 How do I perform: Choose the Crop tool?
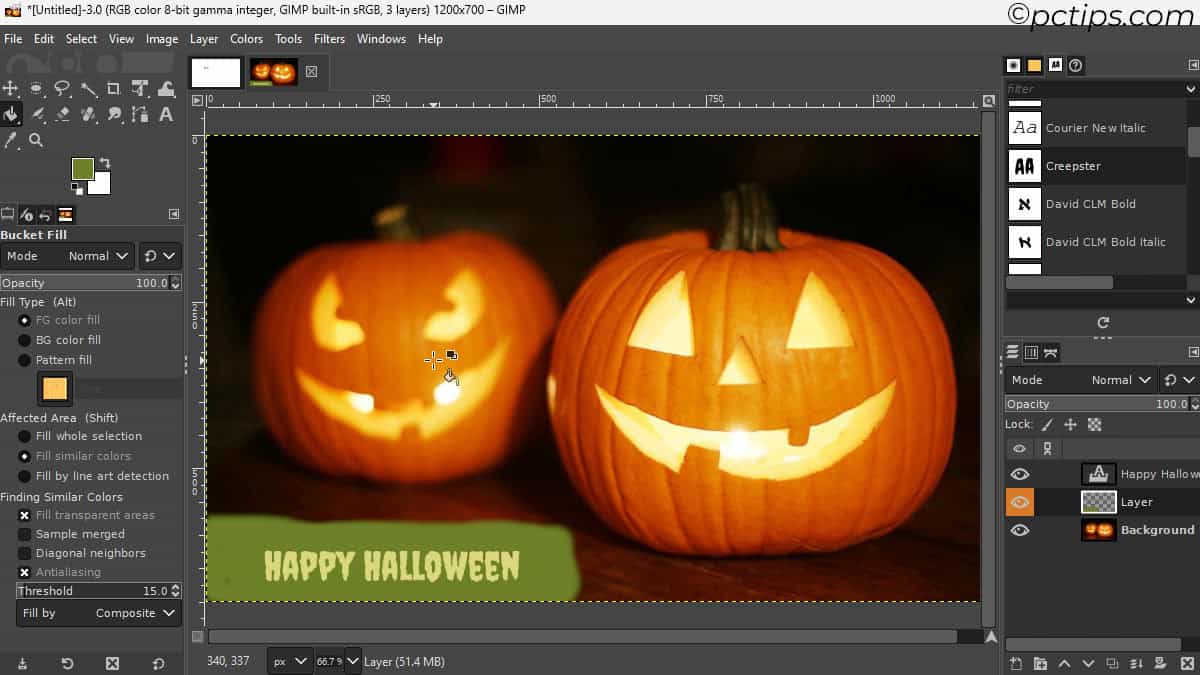pos(113,88)
